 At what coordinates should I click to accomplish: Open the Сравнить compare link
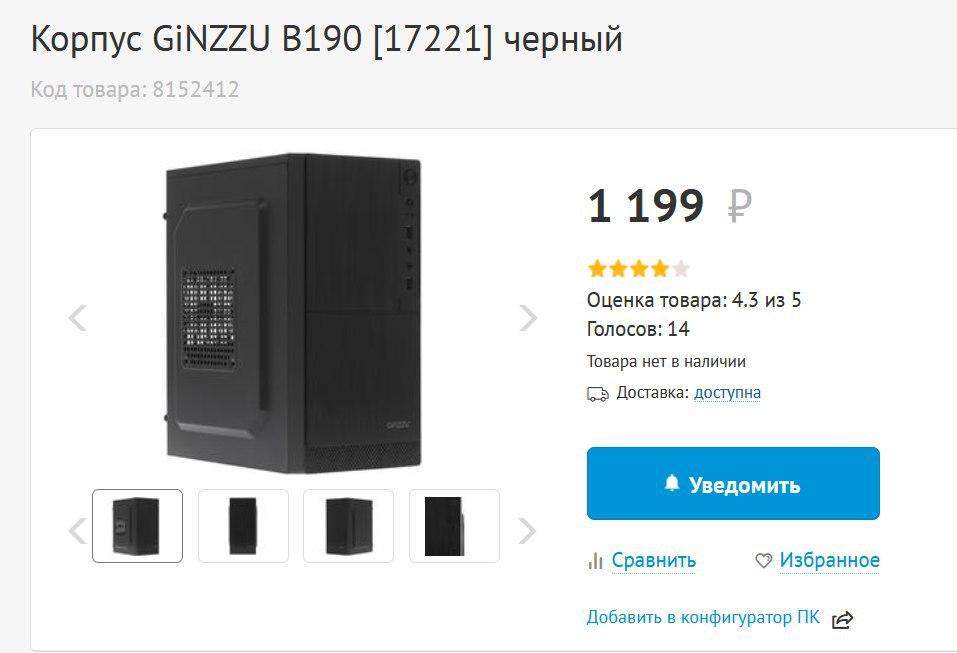654,560
